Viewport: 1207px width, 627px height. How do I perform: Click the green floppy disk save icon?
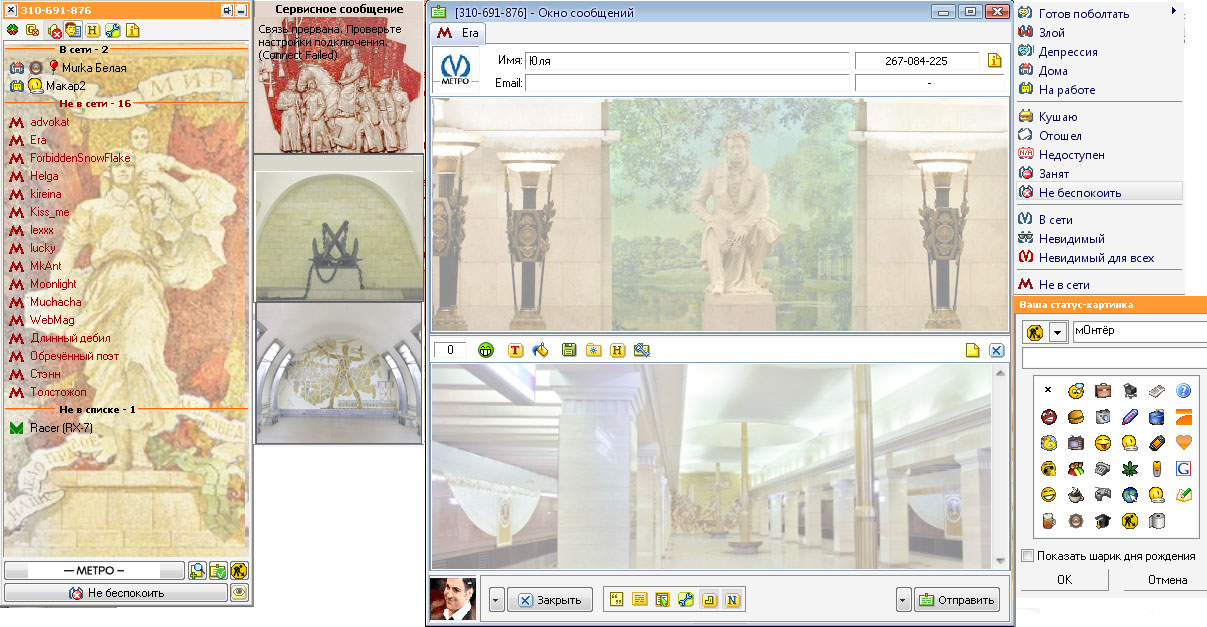click(x=569, y=350)
